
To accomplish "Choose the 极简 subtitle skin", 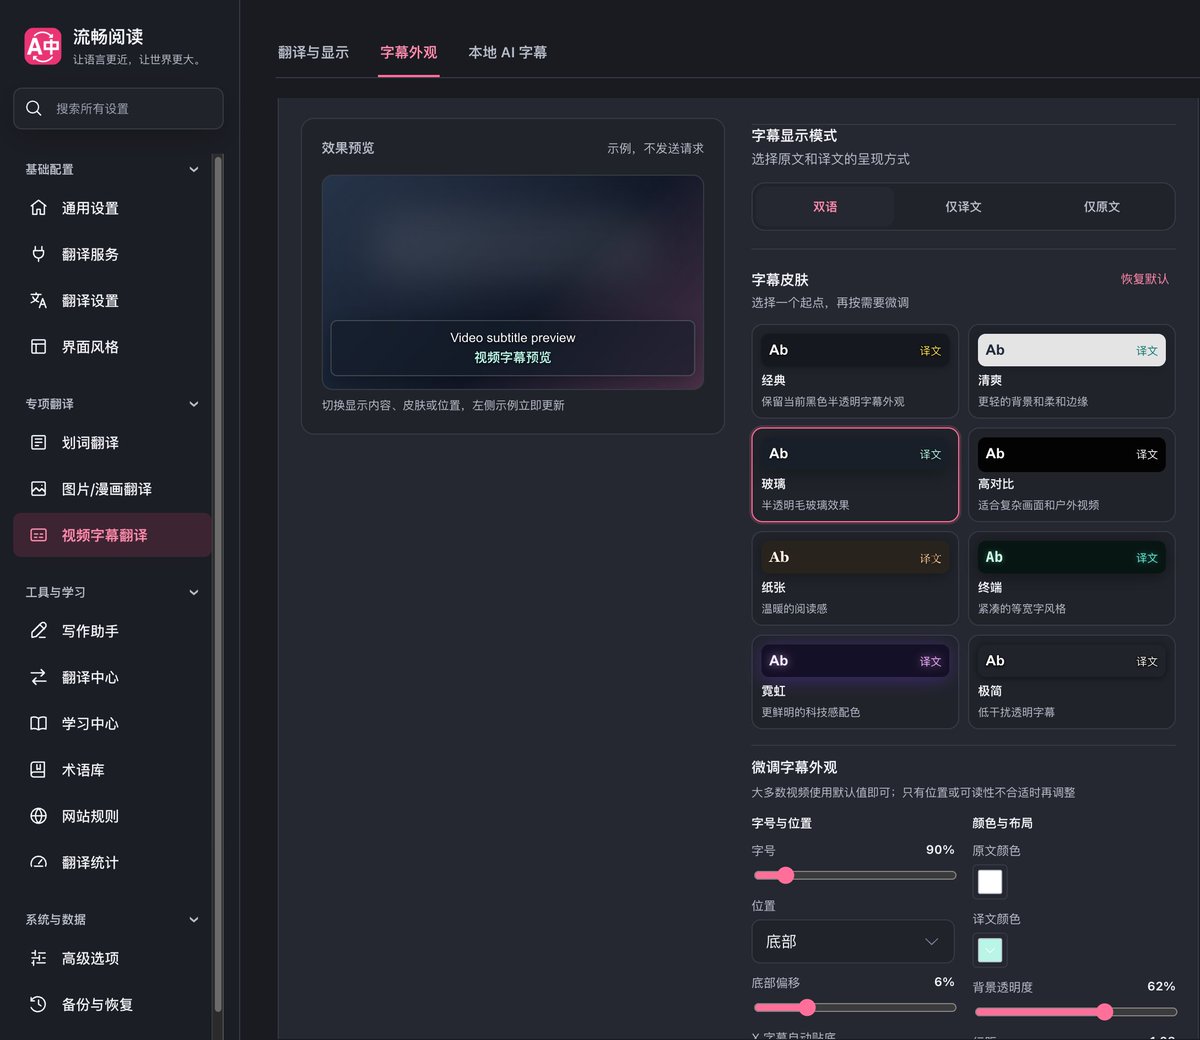I will point(1071,682).
